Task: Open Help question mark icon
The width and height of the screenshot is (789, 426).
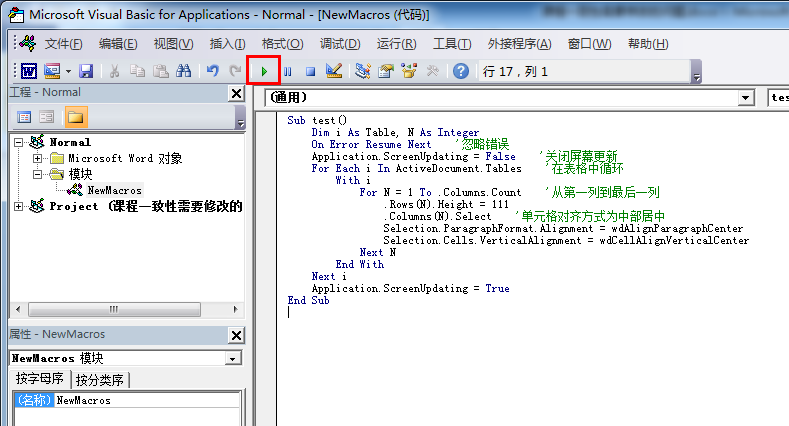Action: [460, 71]
